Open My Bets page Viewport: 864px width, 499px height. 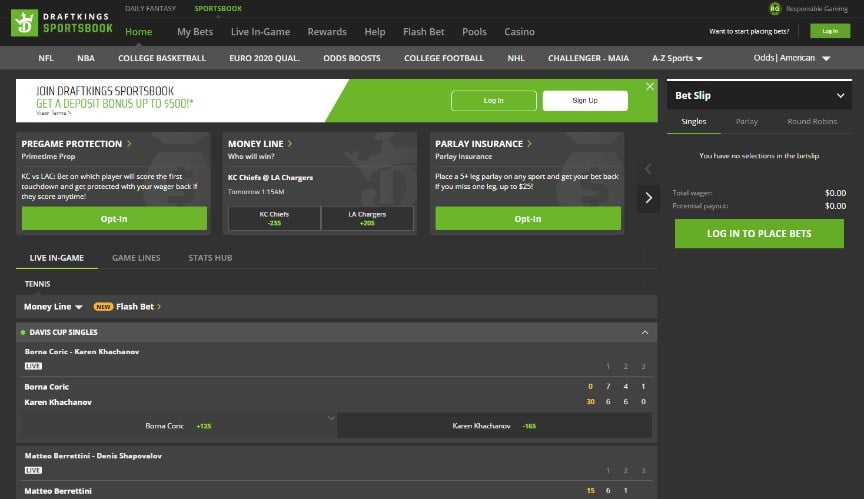(x=195, y=32)
